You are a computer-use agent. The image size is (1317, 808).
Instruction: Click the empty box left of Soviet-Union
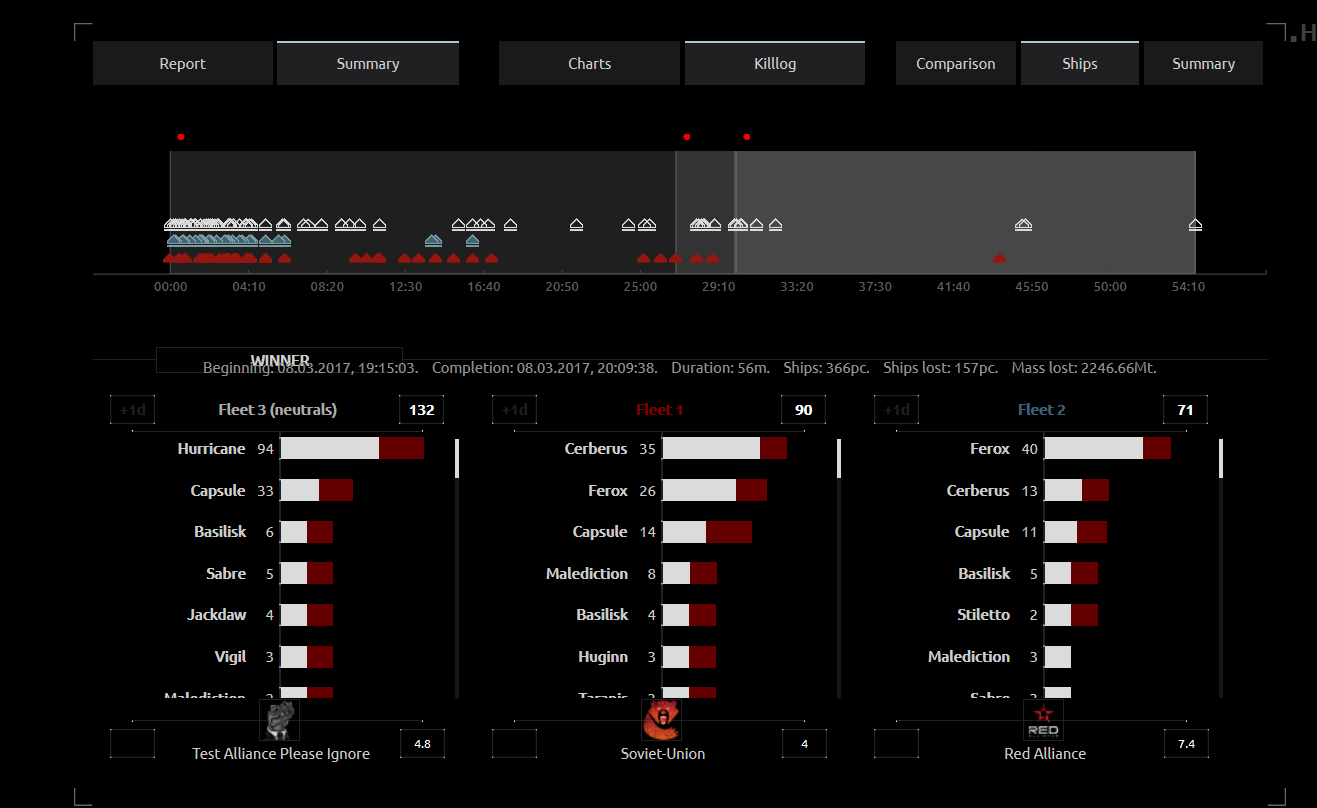coord(515,744)
